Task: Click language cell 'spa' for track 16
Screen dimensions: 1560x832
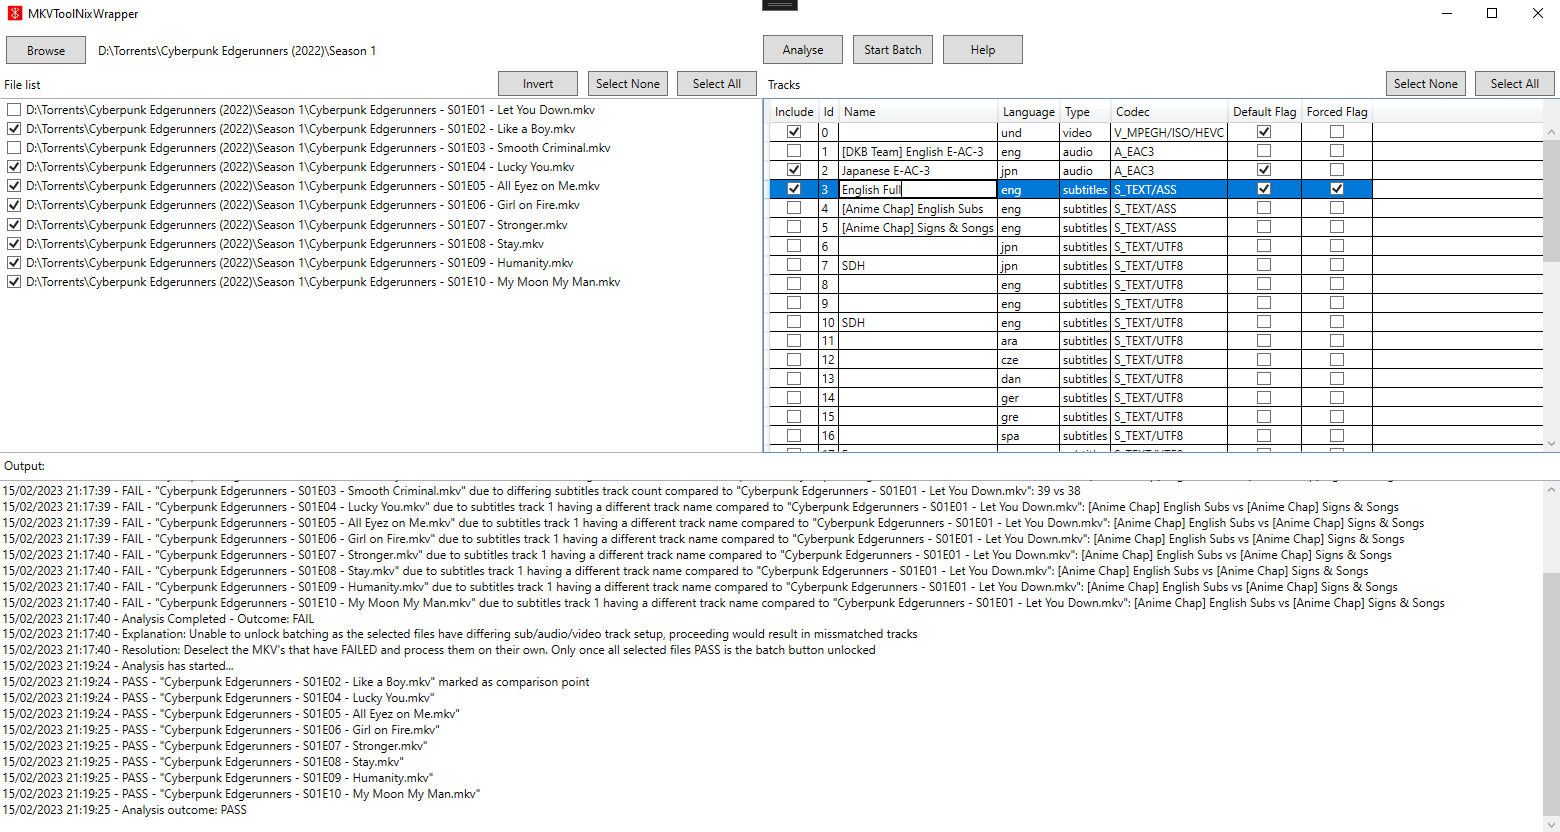Action: (1029, 436)
